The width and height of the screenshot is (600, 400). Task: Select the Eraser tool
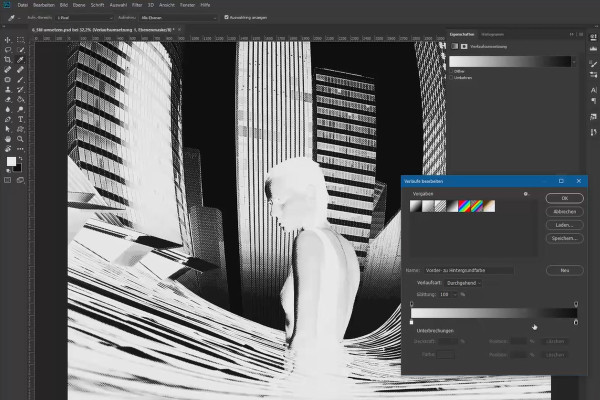point(8,100)
